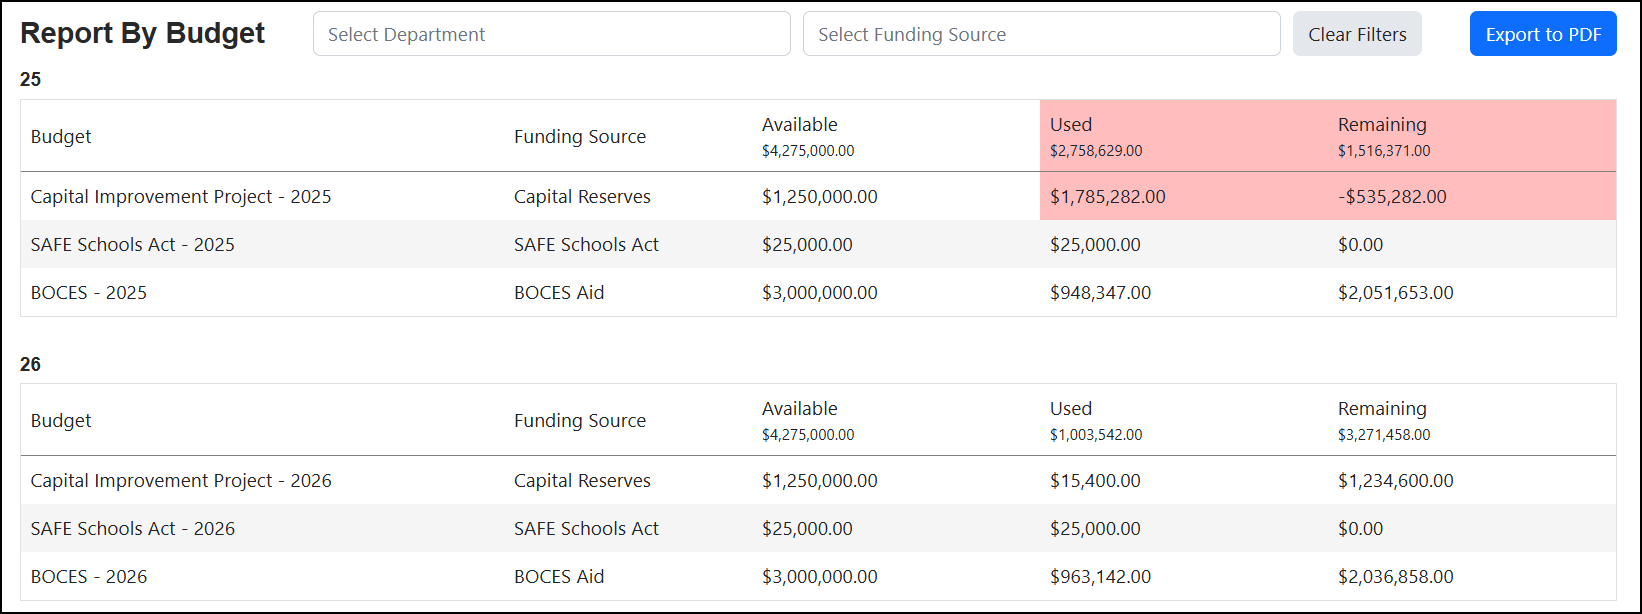Viewport: 1642px width, 614px height.
Task: Click the Clear Filters button
Action: click(x=1357, y=34)
